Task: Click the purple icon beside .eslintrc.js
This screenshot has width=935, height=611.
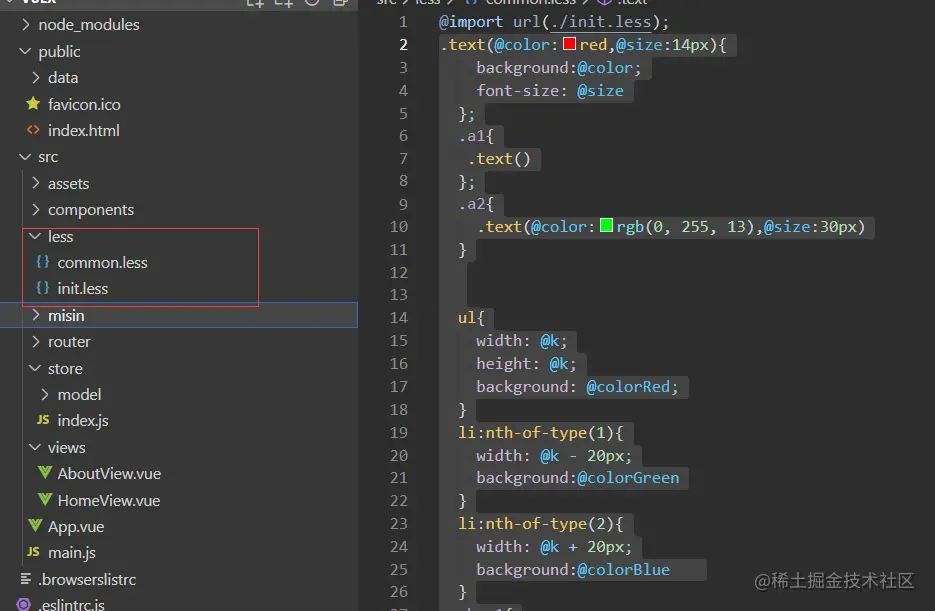Action: [24, 604]
